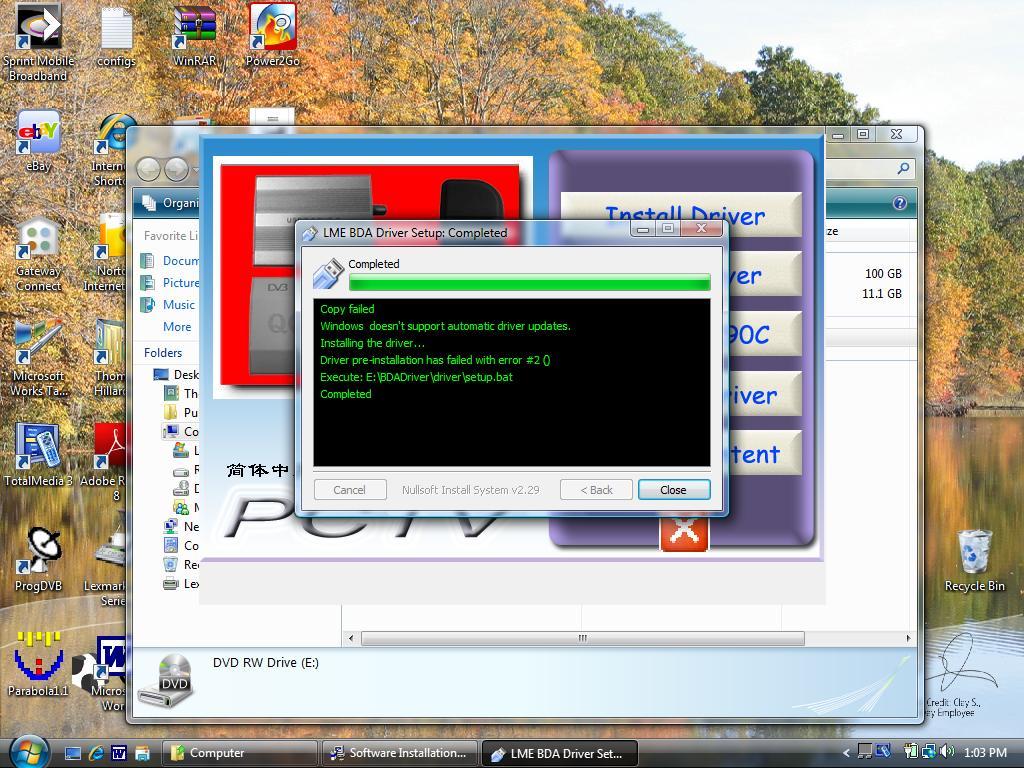Click the green installation progress bar
This screenshot has width=1024, height=768.
[530, 282]
